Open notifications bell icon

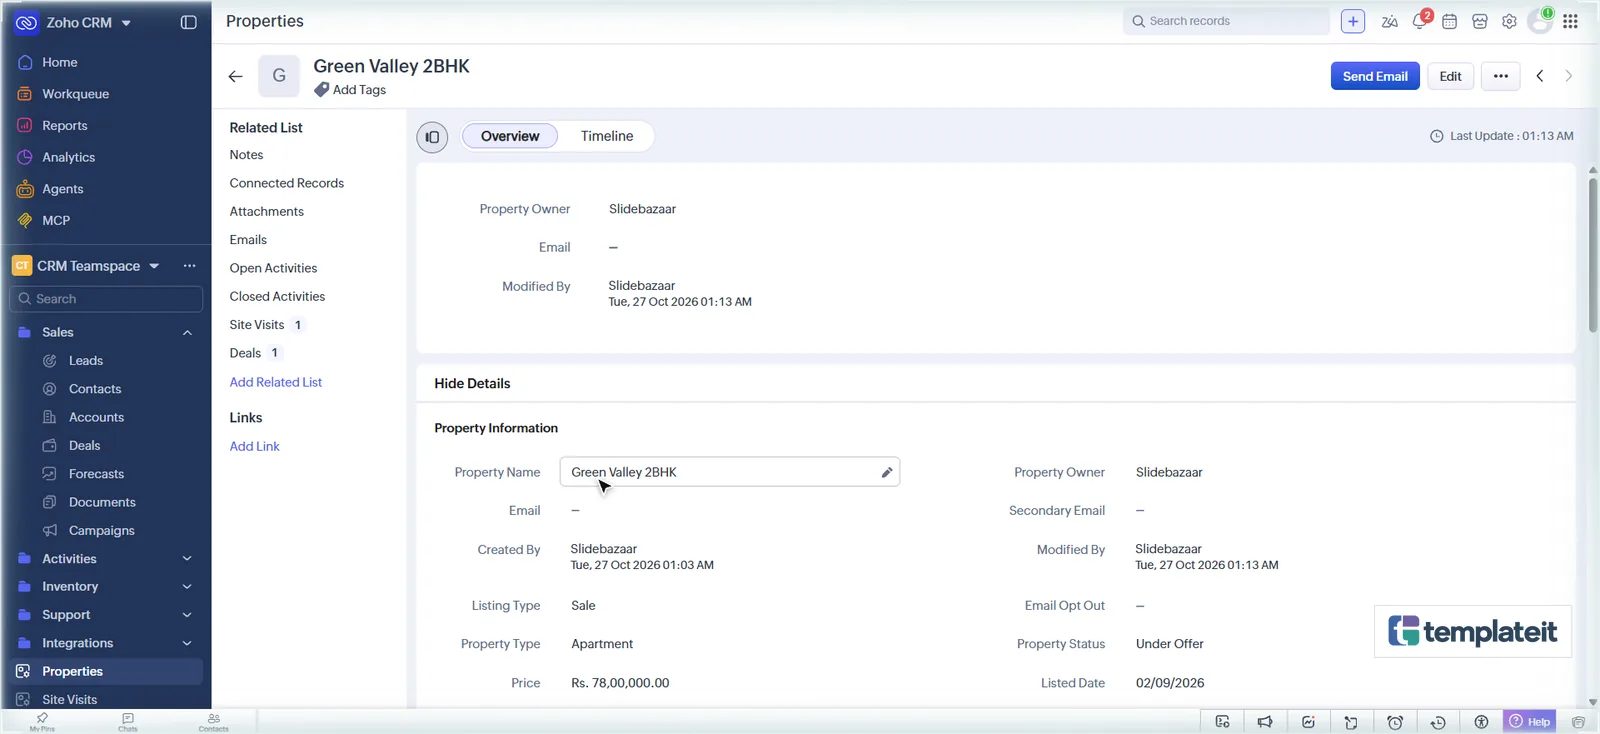click(x=1420, y=21)
